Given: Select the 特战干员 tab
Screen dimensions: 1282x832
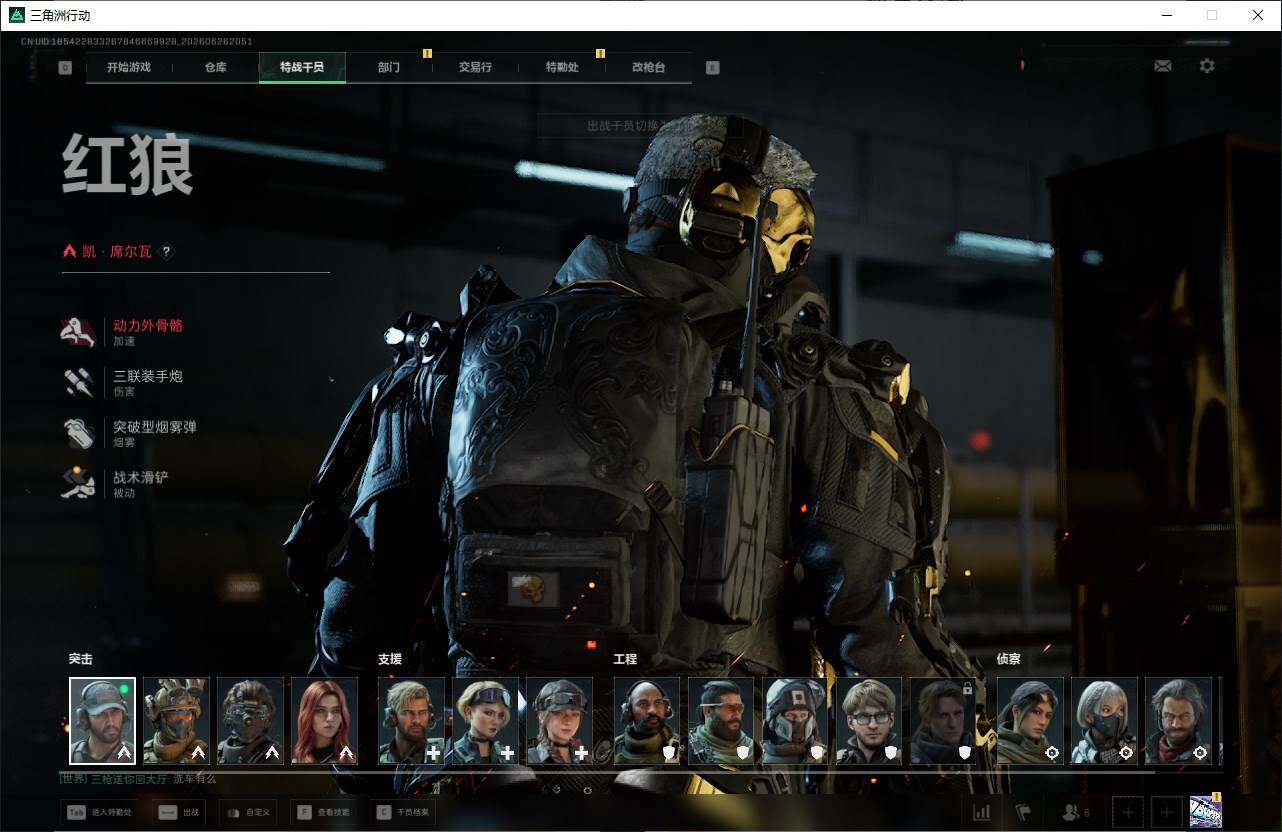Looking at the screenshot, I should click(302, 68).
